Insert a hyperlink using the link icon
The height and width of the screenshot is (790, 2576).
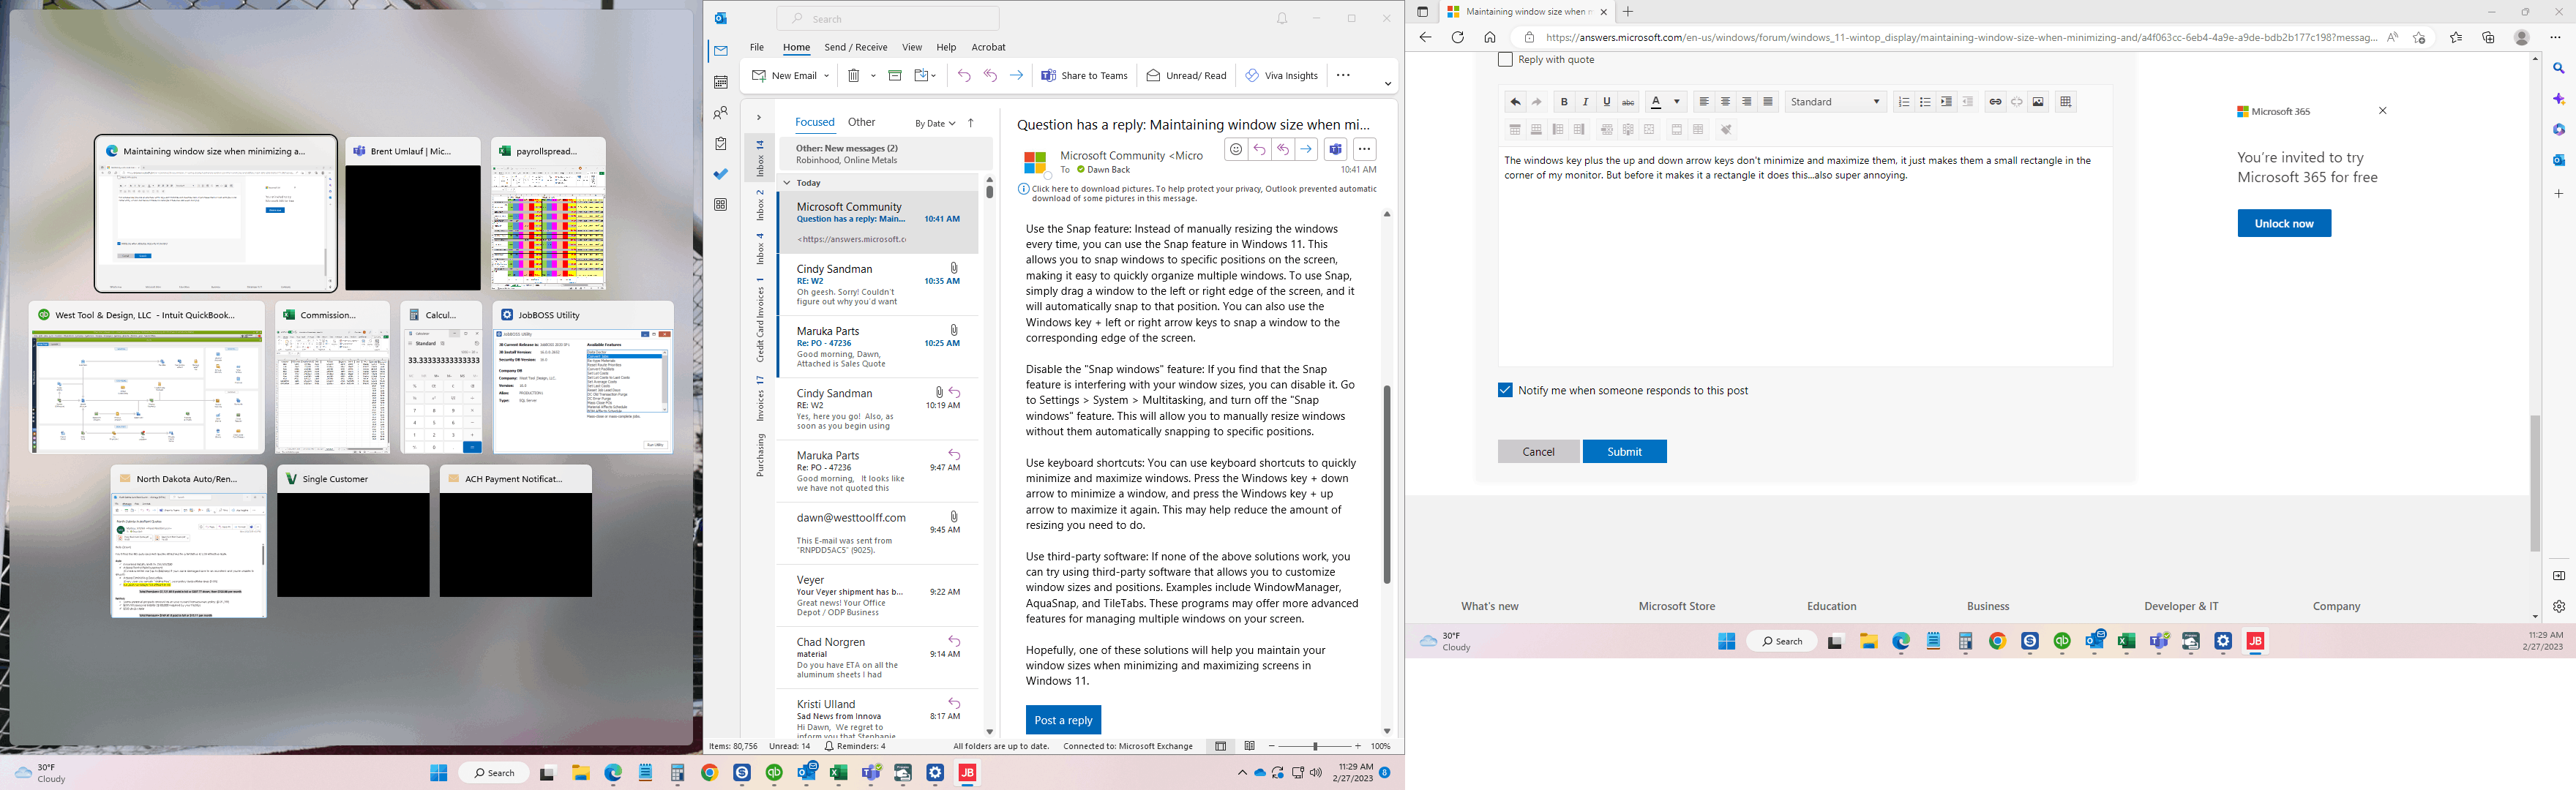(1995, 102)
